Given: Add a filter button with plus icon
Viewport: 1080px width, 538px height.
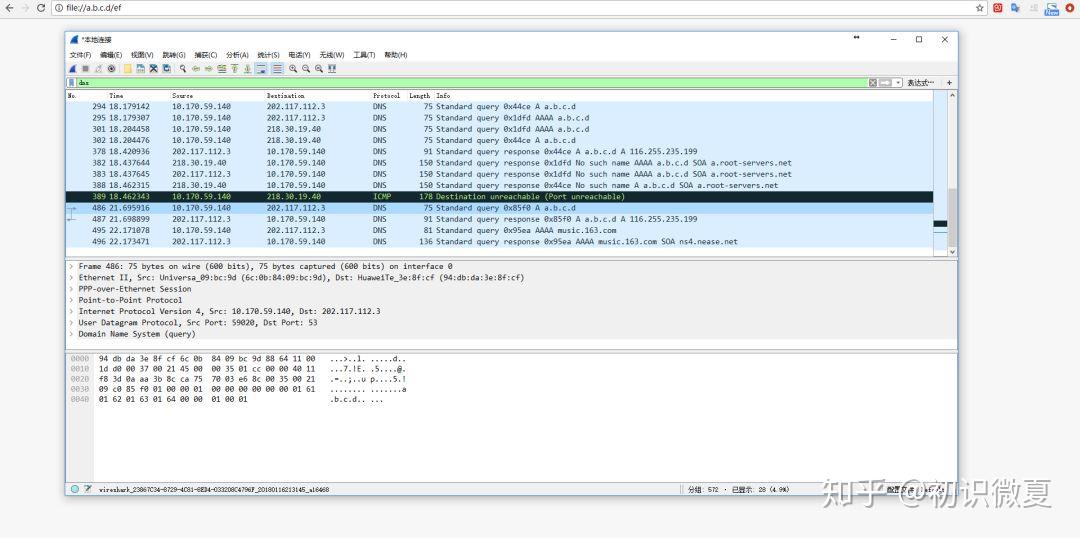Looking at the screenshot, I should pyautogui.click(x=949, y=83).
